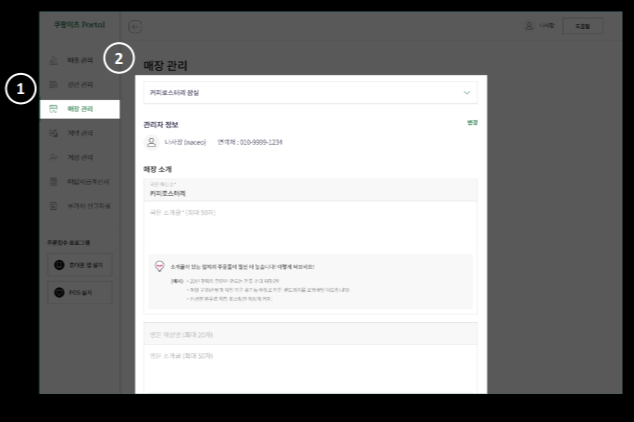The image size is (634, 422).
Task: Click the heart speech-bubble tip icon
Action: [x=159, y=266]
